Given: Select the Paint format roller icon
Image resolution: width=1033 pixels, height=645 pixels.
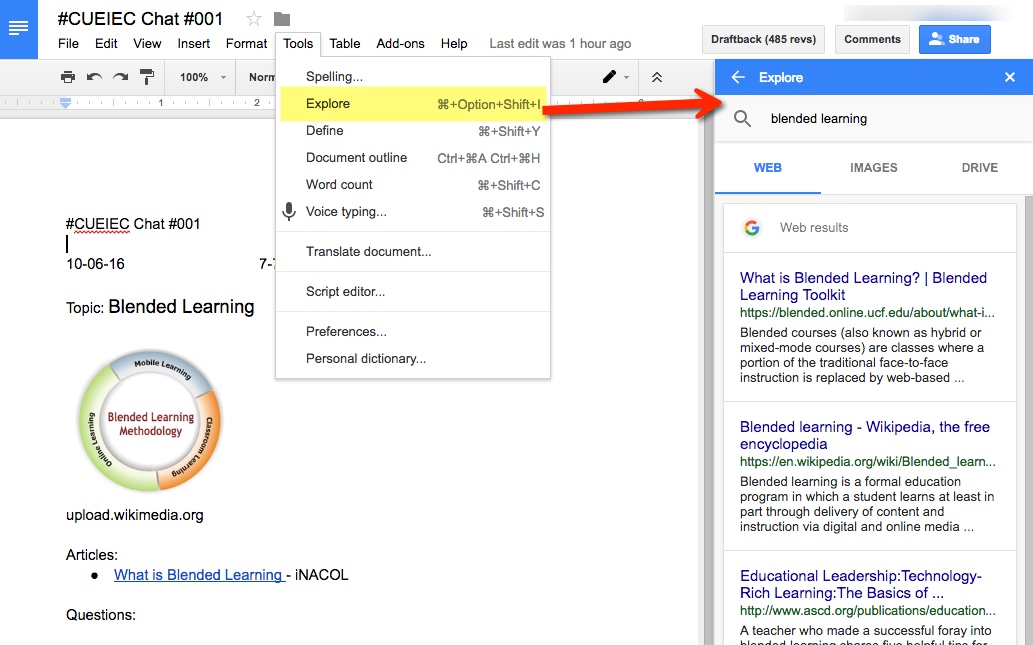Looking at the screenshot, I should pos(147,77).
